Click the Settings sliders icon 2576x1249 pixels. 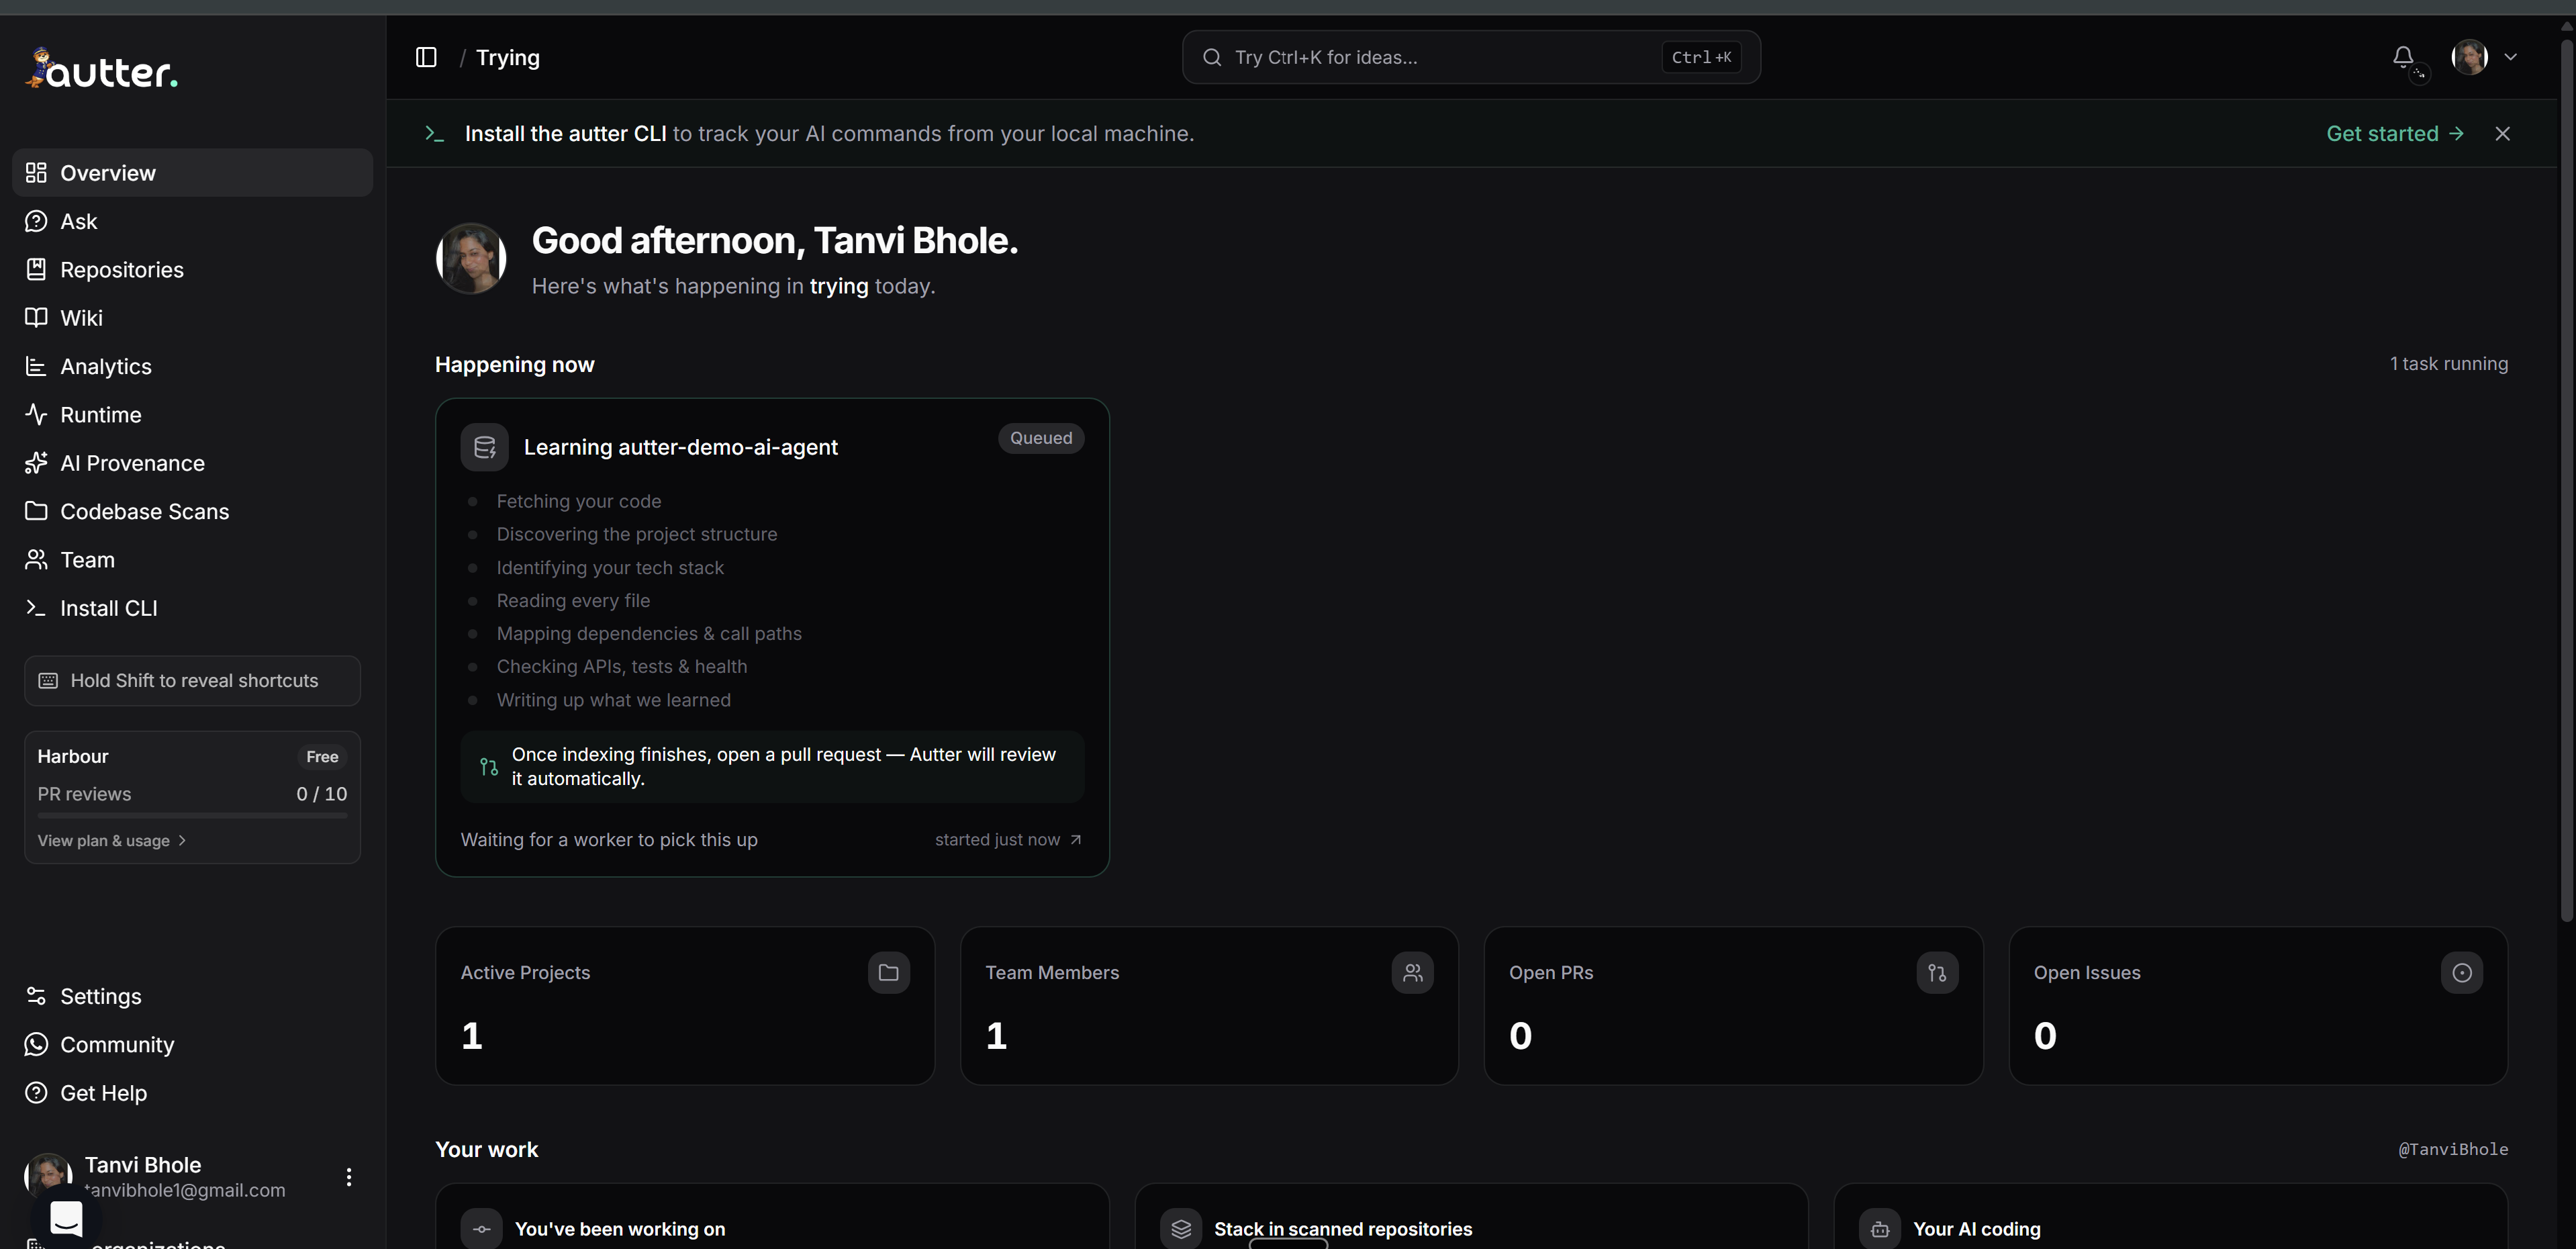[36, 996]
